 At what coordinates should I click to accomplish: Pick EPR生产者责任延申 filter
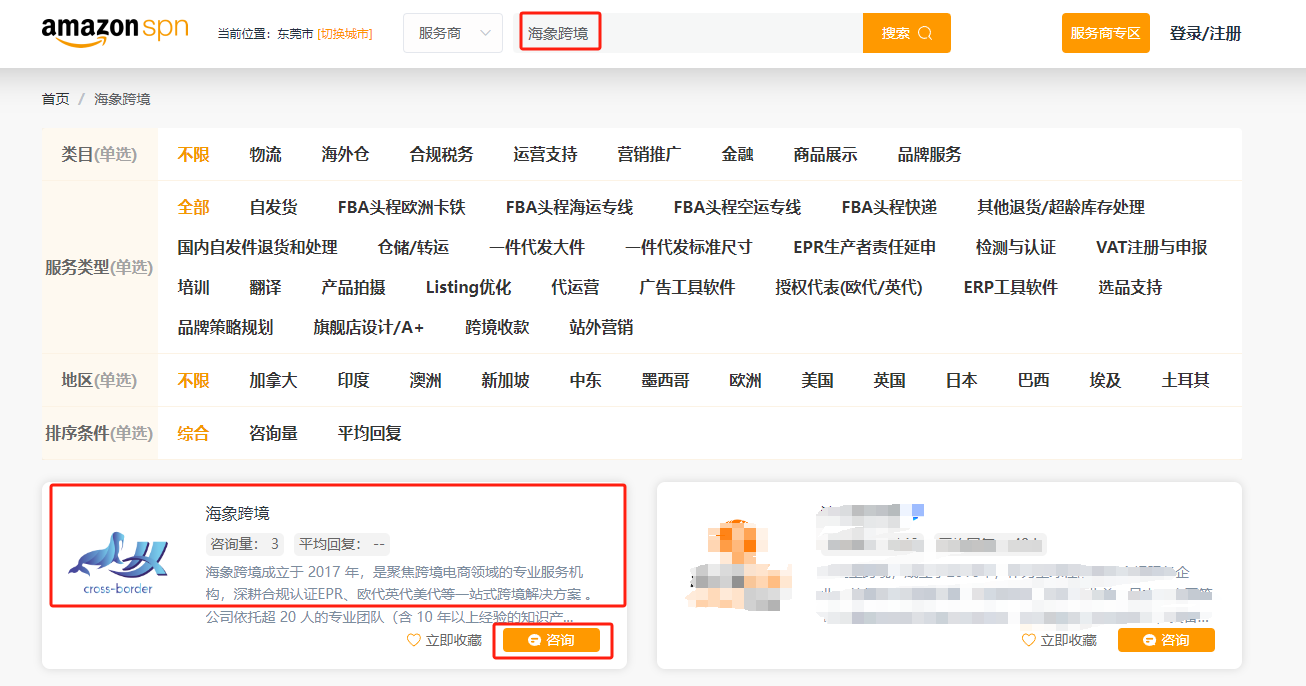(865, 247)
